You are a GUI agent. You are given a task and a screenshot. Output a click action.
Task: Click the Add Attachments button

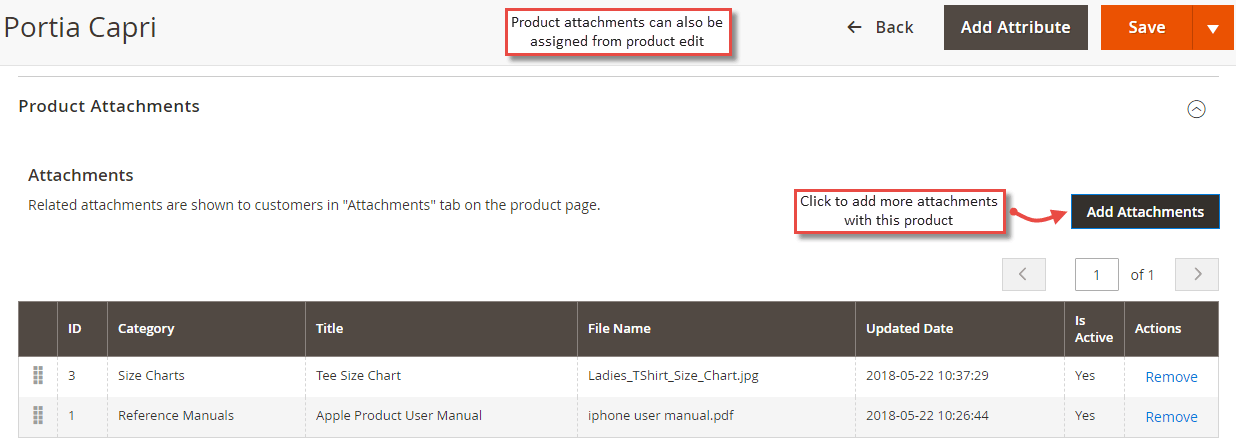tap(1145, 211)
